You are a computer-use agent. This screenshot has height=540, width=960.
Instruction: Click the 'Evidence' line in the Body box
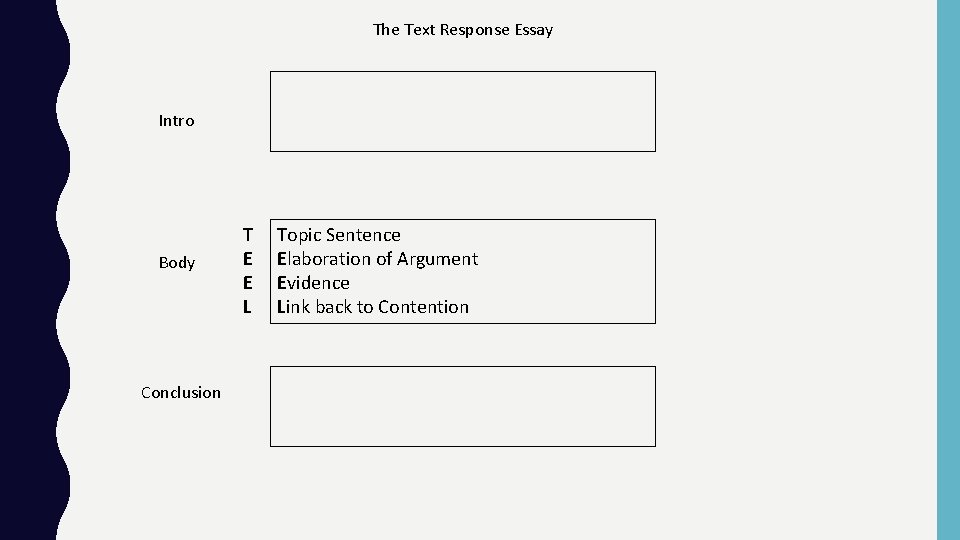coord(313,283)
